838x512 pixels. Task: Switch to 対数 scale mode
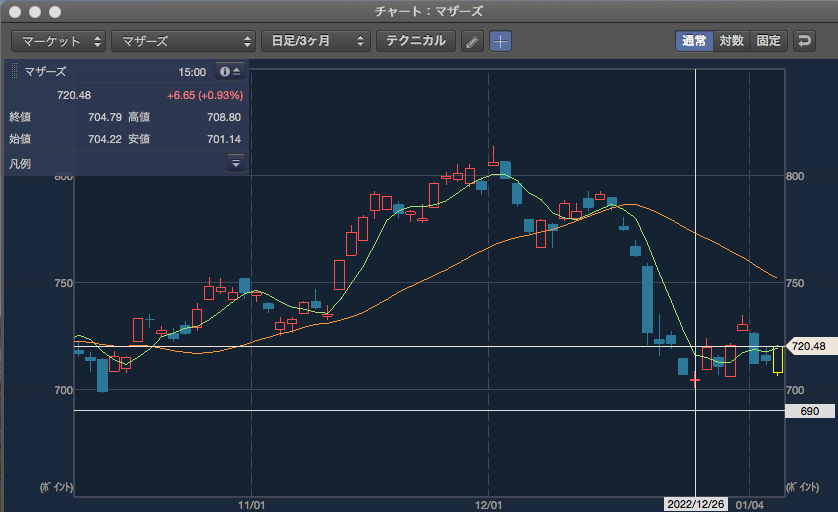(732, 41)
